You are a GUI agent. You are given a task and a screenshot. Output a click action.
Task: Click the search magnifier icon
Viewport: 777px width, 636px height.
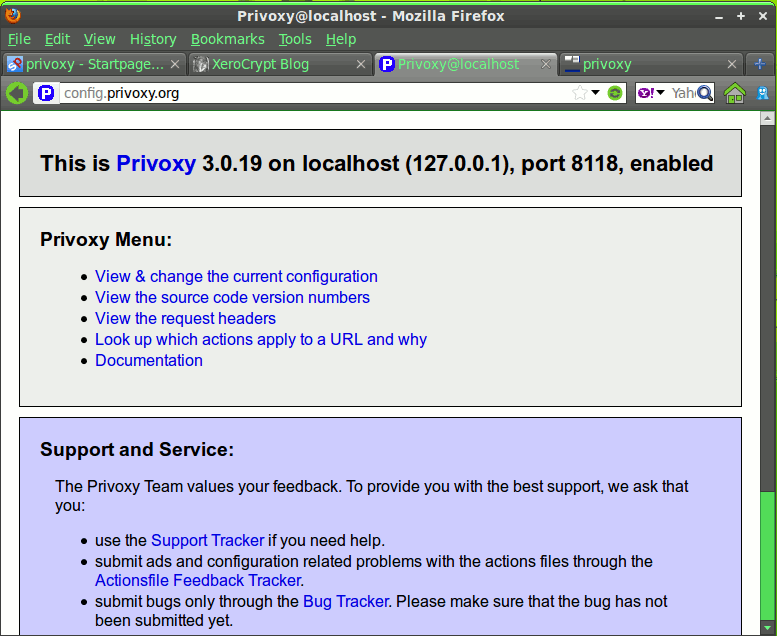pyautogui.click(x=706, y=93)
